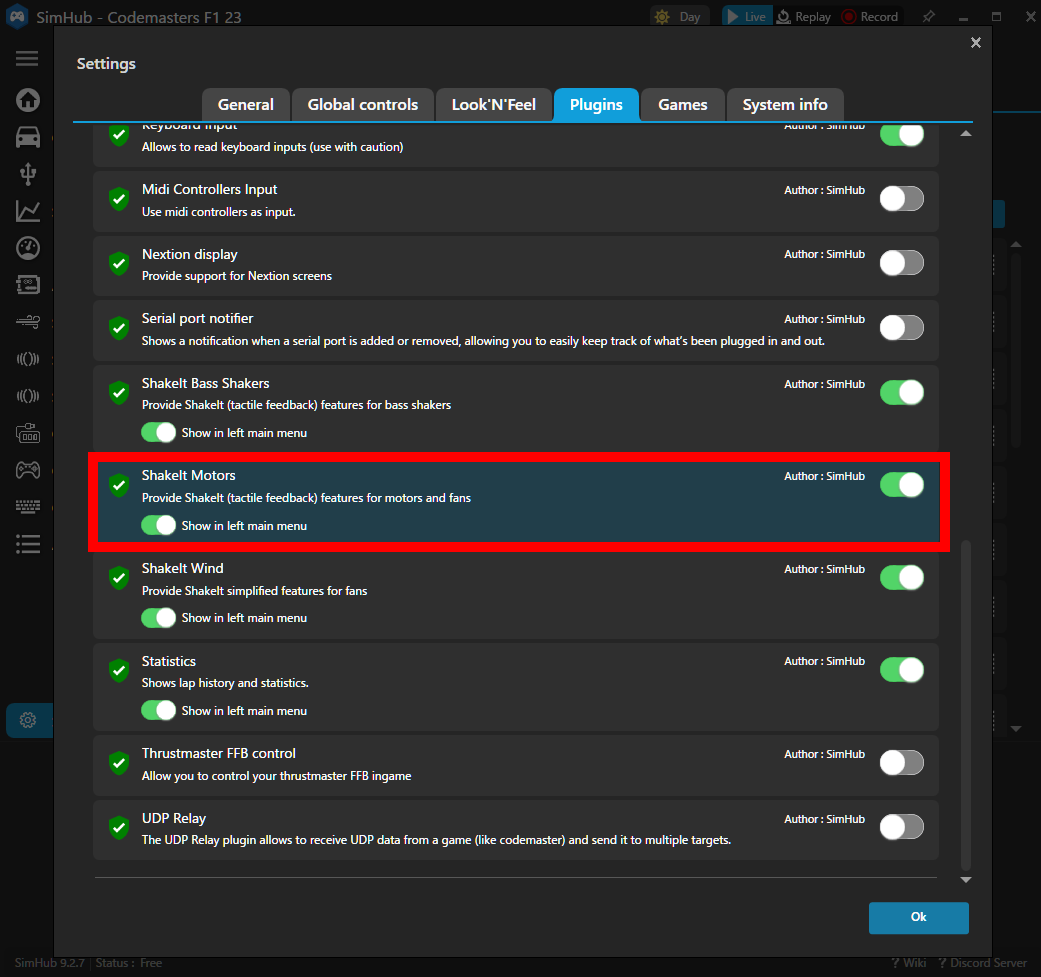This screenshot has width=1041, height=977.
Task: Click the pin icon in the title bar
Action: tap(929, 17)
